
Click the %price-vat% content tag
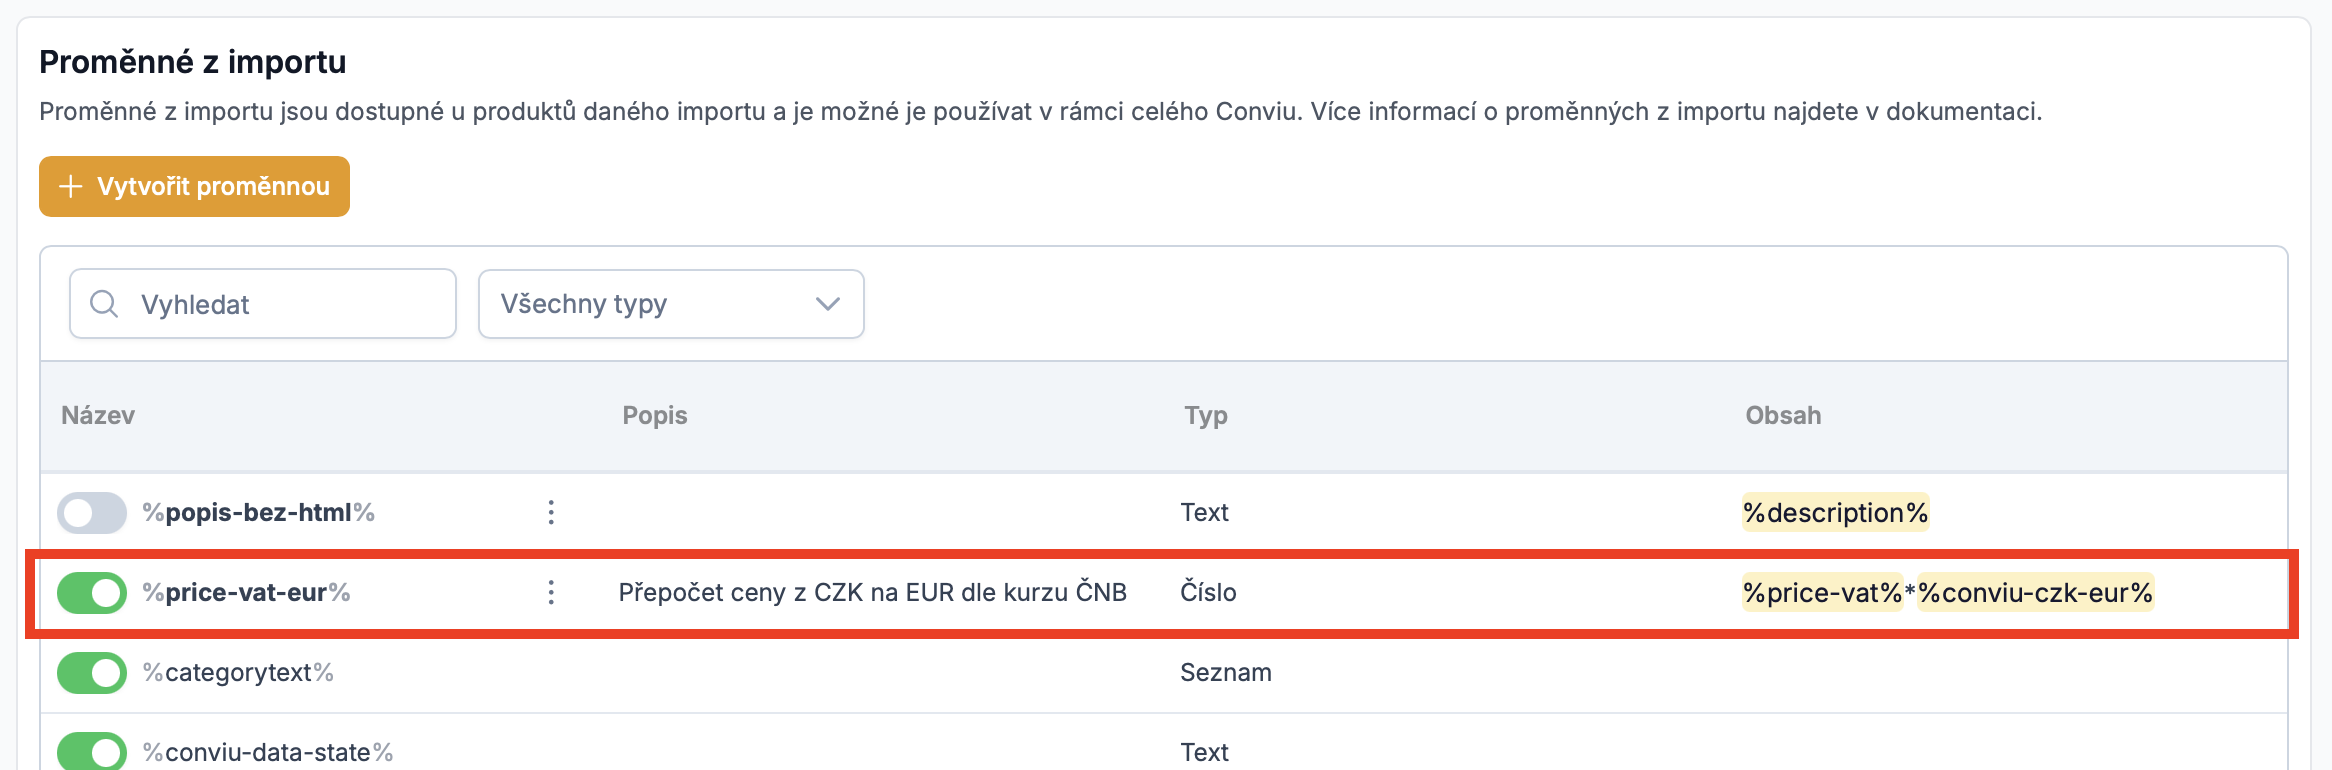(1822, 593)
